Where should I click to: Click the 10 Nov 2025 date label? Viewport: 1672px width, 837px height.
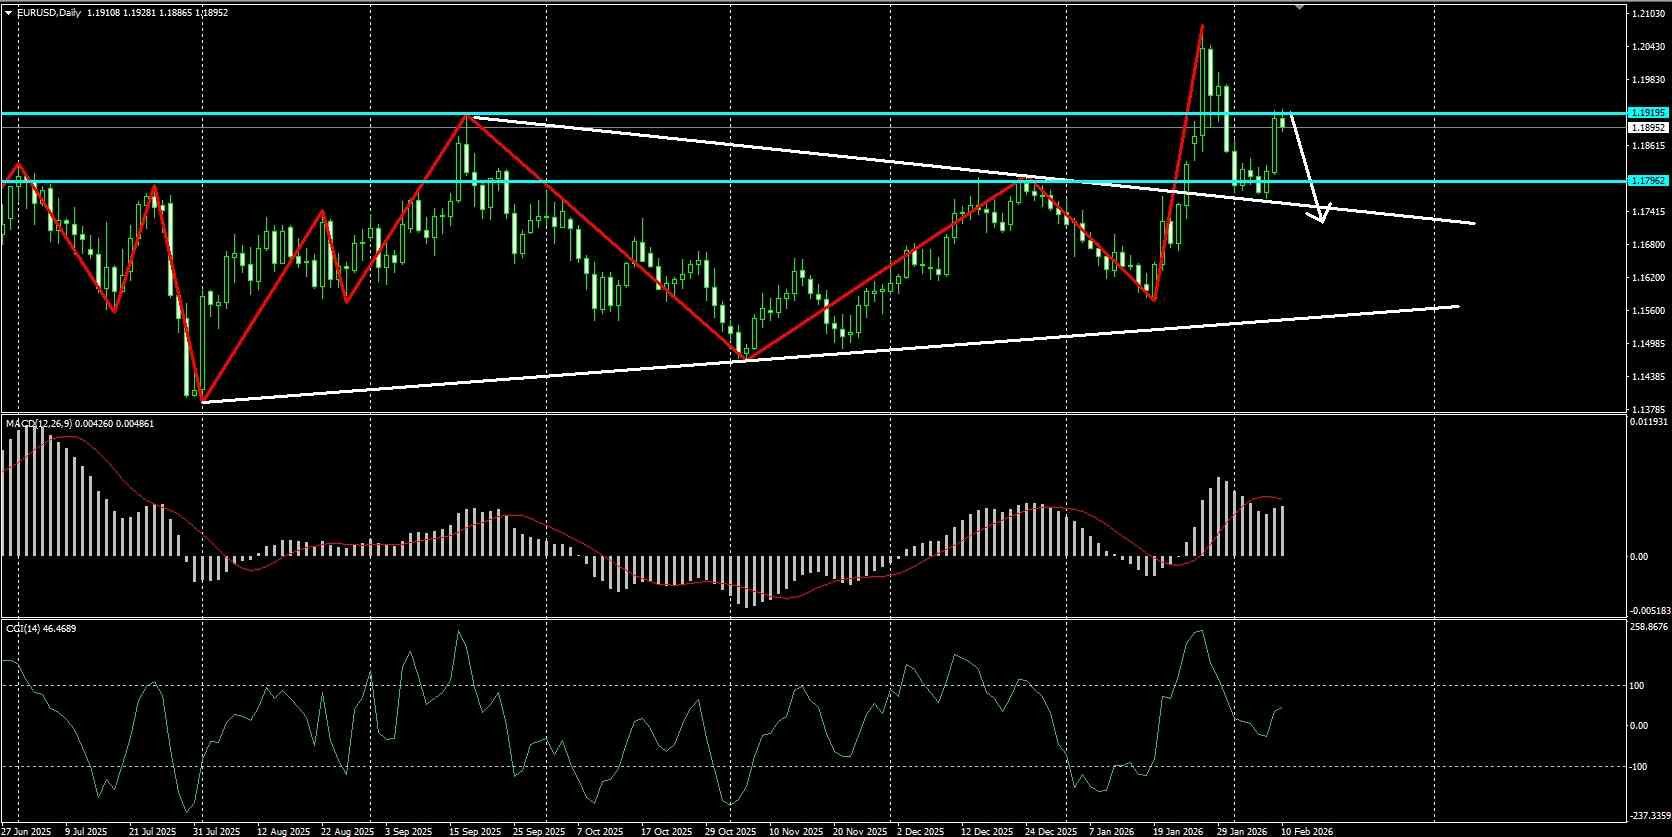point(795,831)
